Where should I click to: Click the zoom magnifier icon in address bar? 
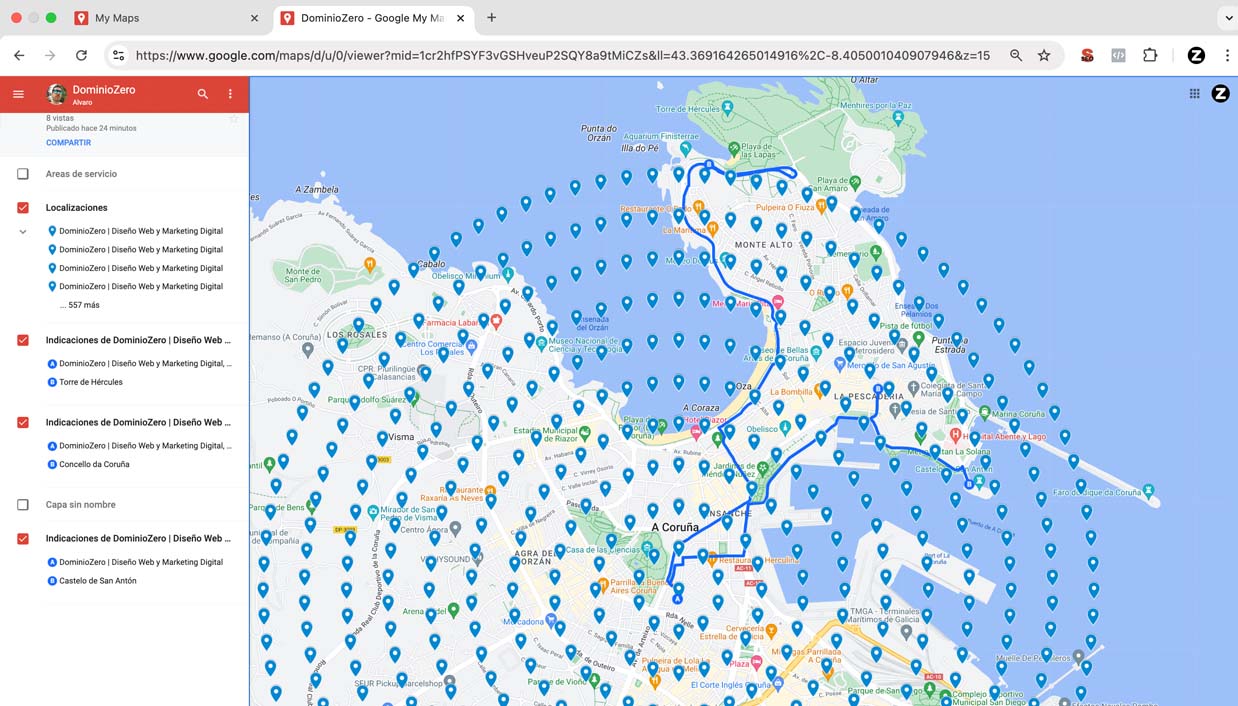[x=1016, y=56]
